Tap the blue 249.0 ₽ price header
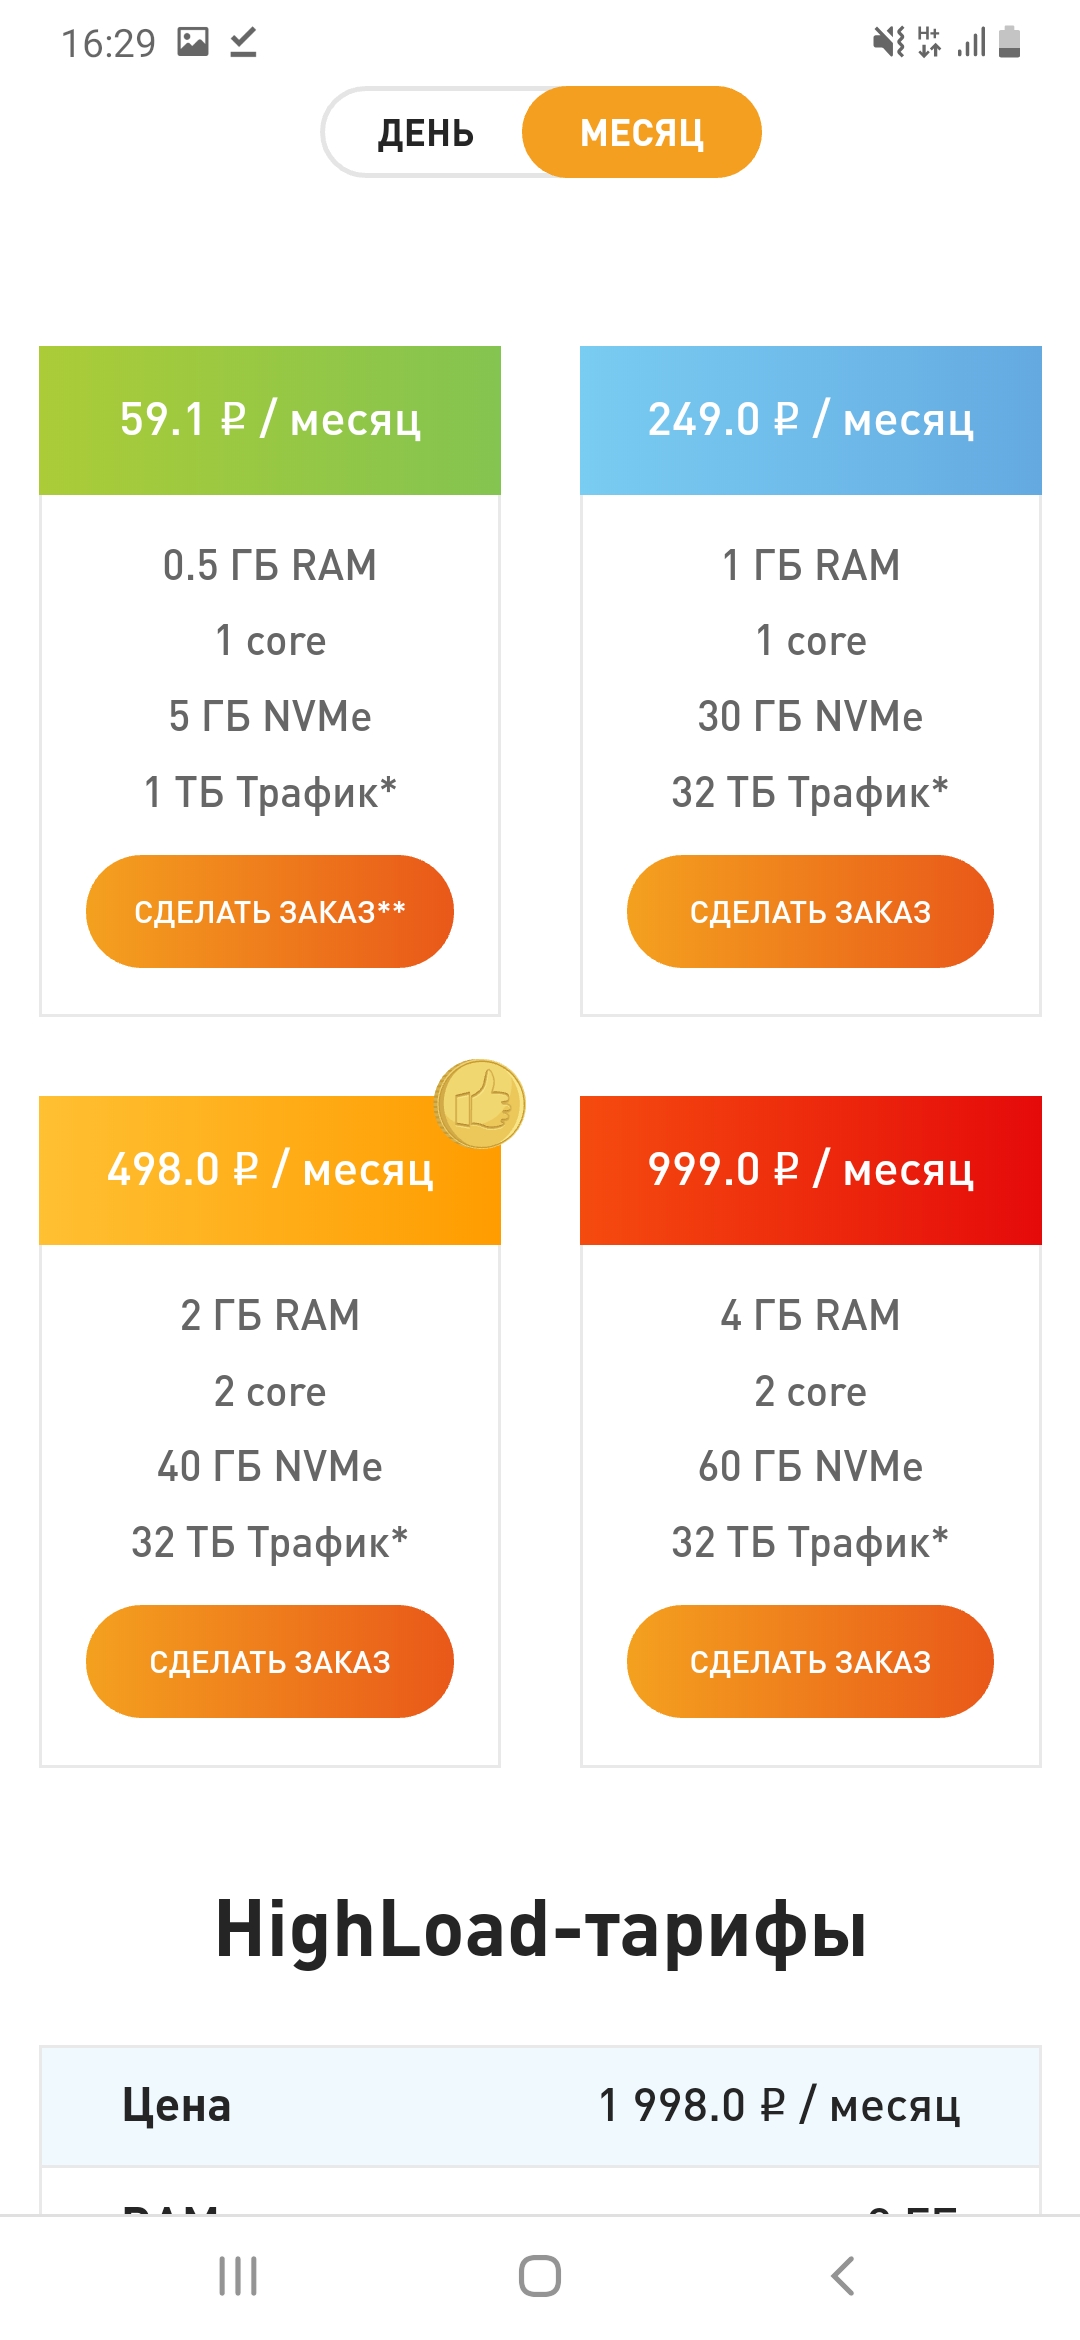The image size is (1080, 2340). 810,420
